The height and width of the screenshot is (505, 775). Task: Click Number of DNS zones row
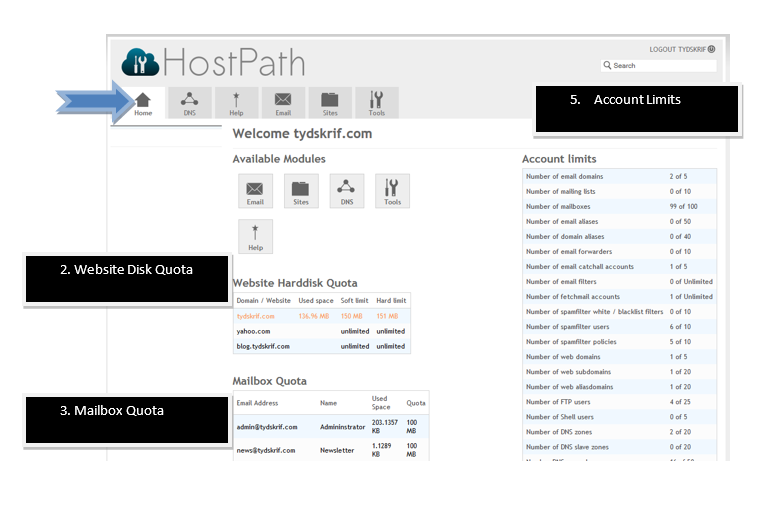click(x=619, y=432)
